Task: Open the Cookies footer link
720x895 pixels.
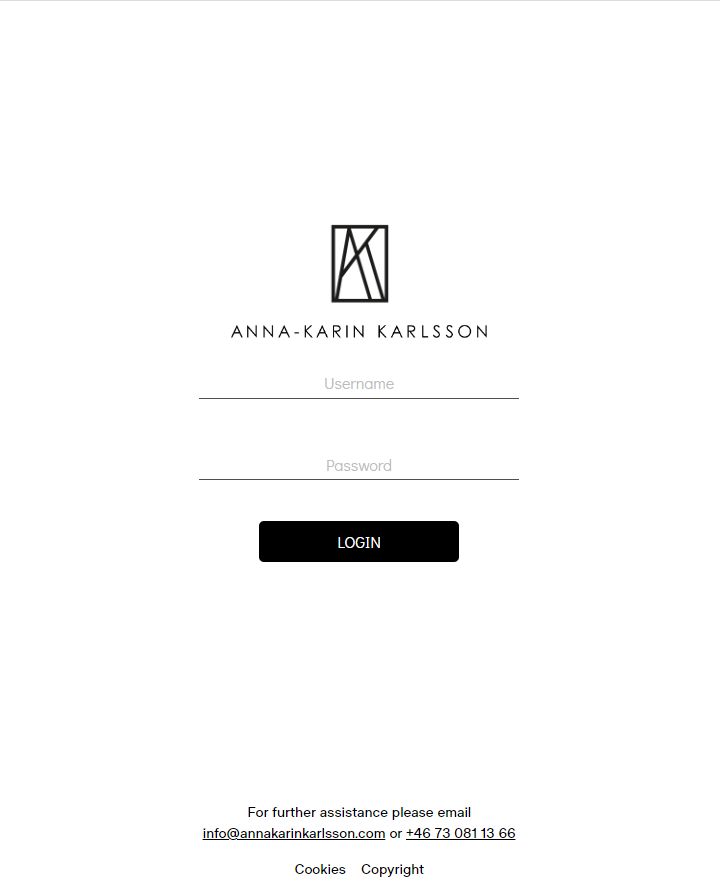Action: 320,869
